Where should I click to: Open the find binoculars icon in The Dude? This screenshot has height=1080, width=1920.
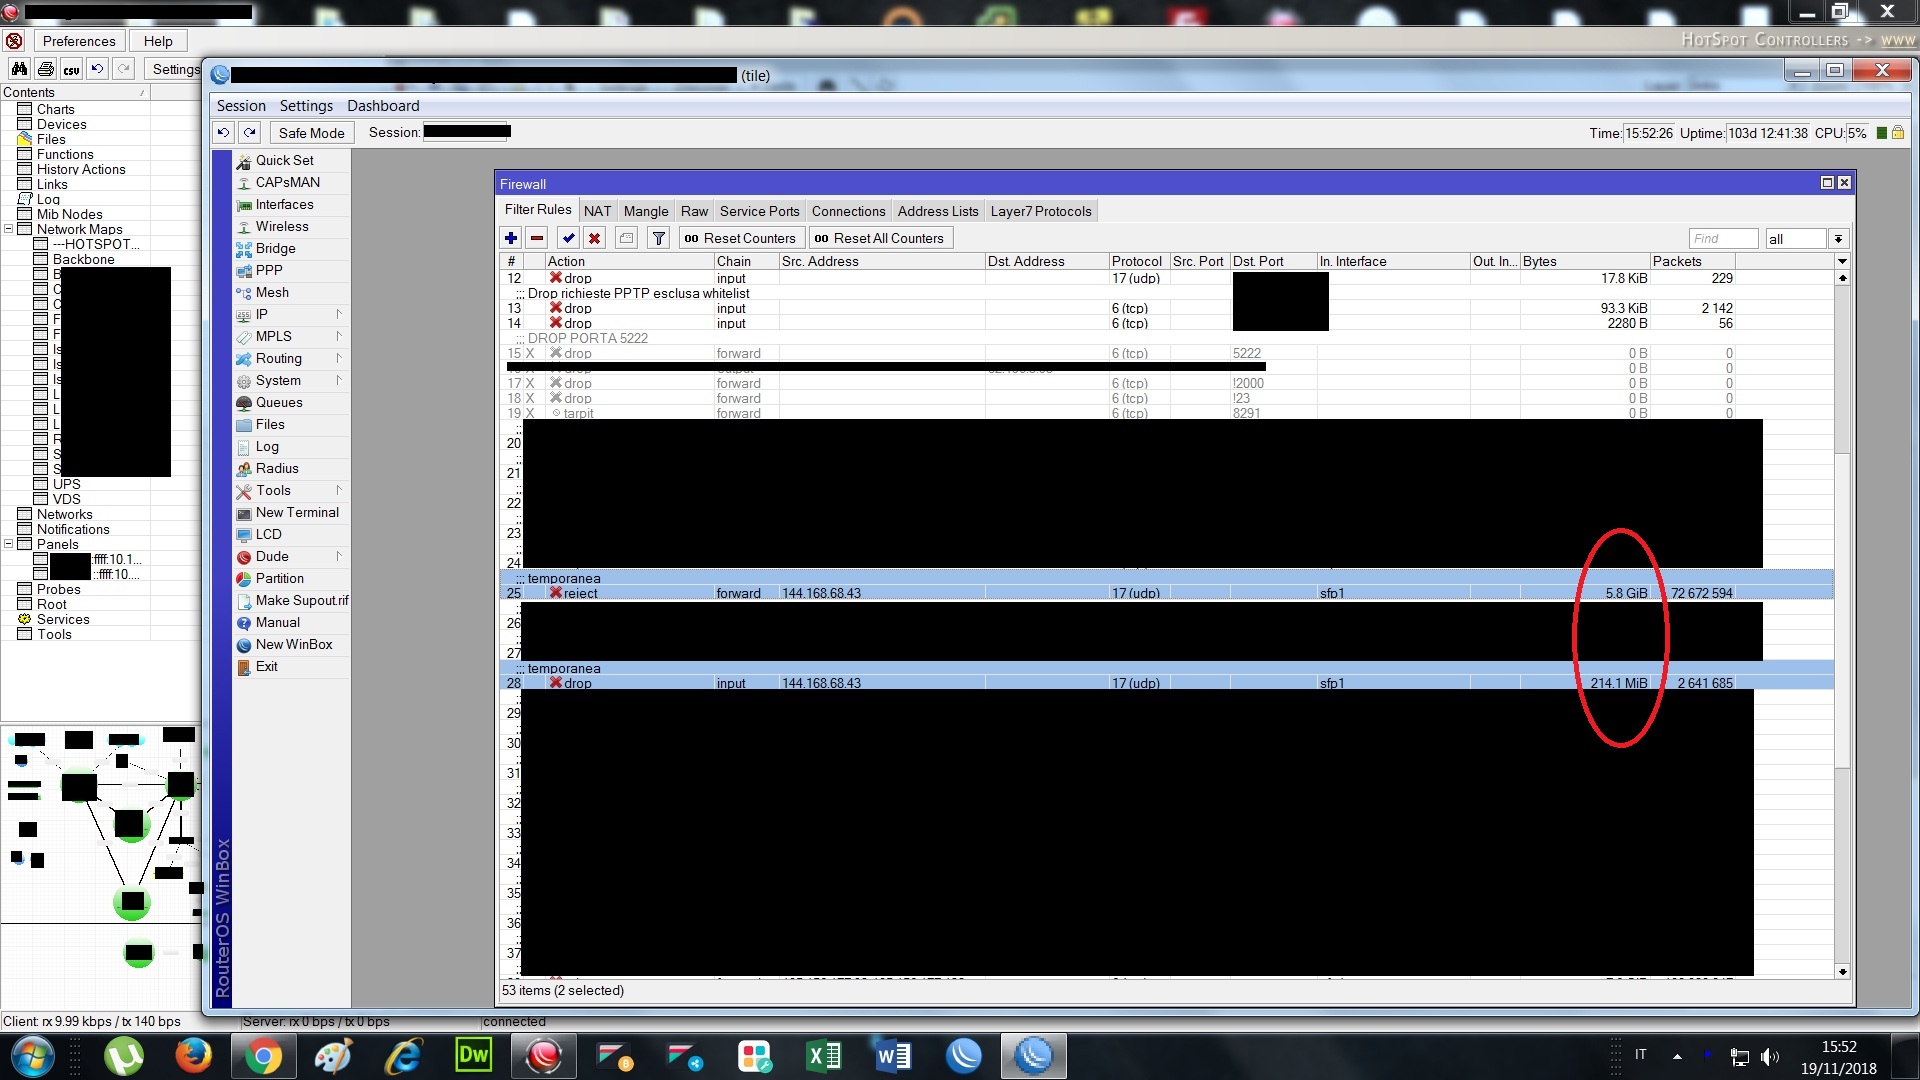click(19, 69)
